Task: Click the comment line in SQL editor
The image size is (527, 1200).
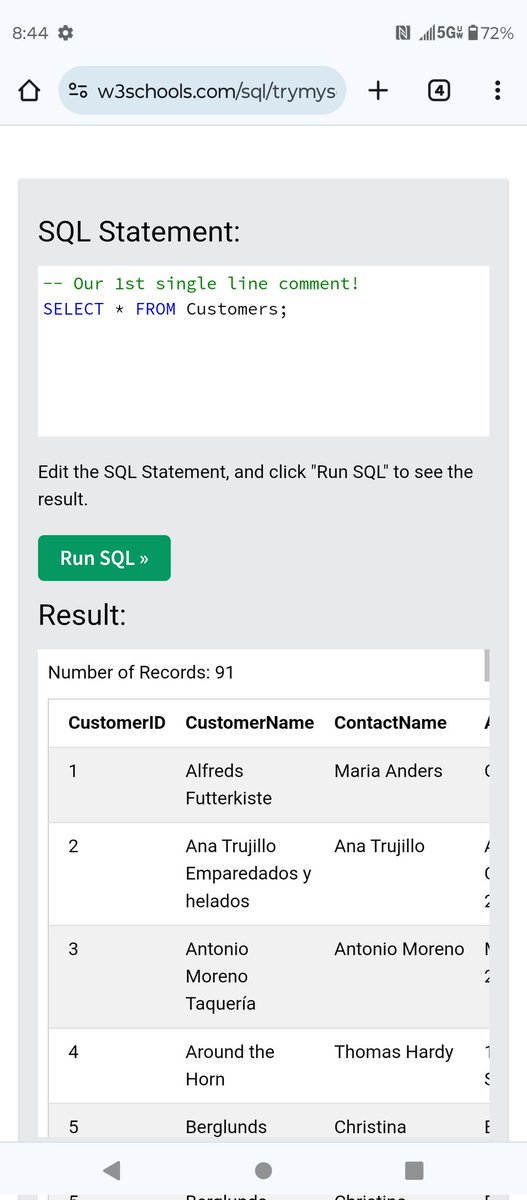Action: (x=201, y=284)
